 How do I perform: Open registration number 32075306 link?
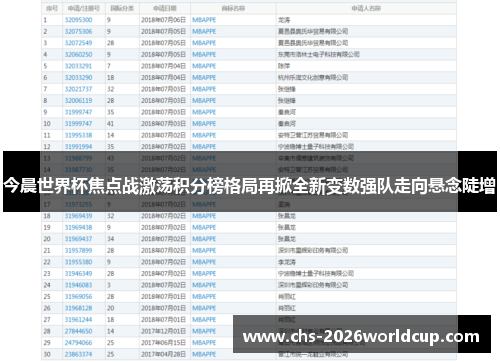point(78,32)
